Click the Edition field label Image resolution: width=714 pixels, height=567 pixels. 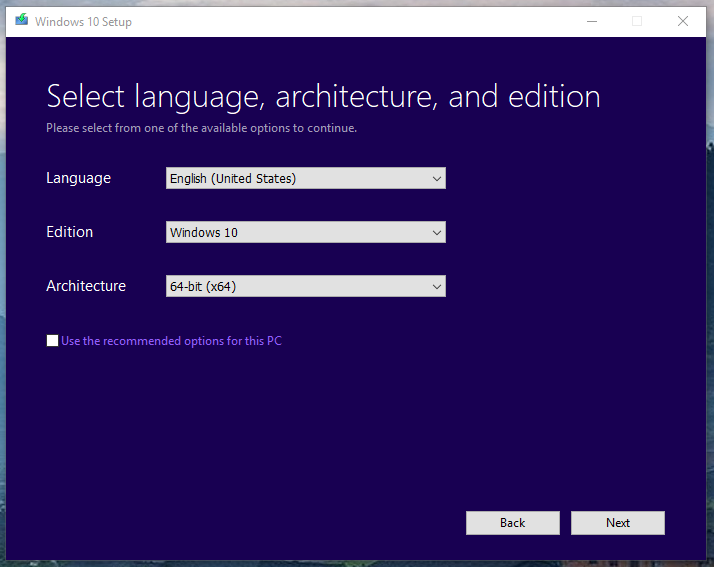coord(69,232)
